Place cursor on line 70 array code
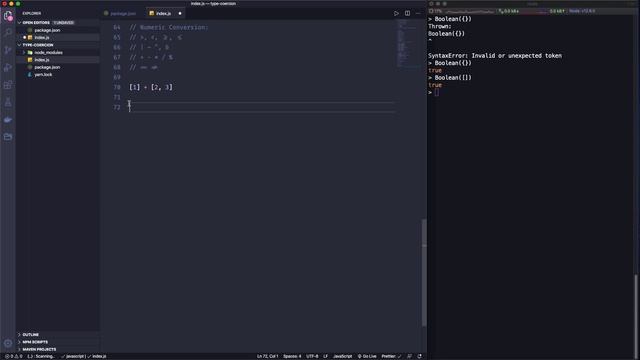Viewport: 640px width, 360px height. coord(151,87)
